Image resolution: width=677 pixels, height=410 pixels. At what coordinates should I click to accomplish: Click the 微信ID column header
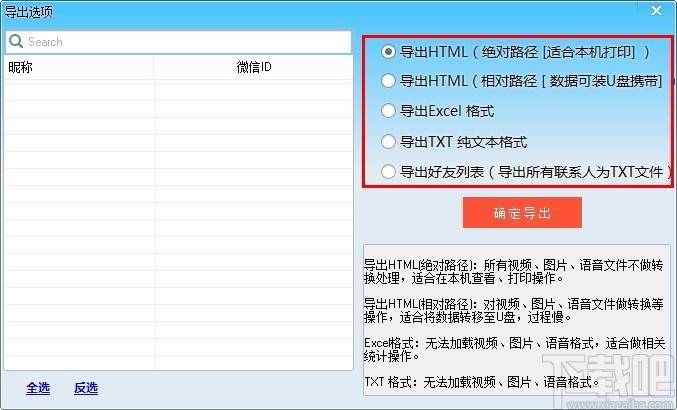(x=253, y=67)
